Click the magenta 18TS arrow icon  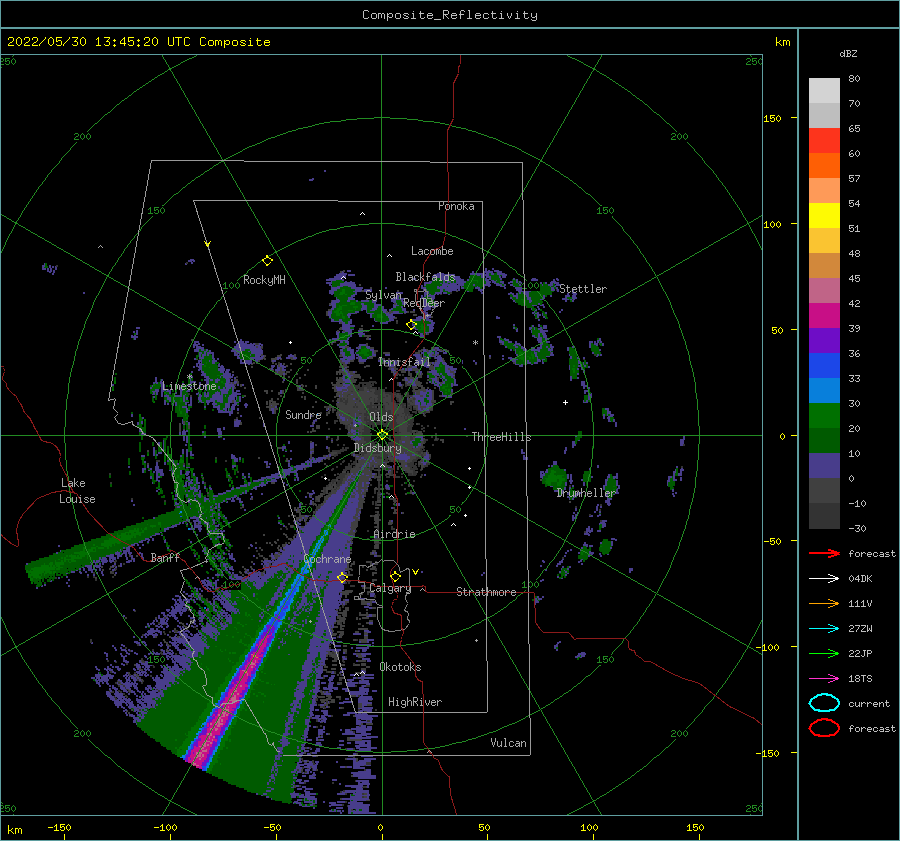point(824,679)
